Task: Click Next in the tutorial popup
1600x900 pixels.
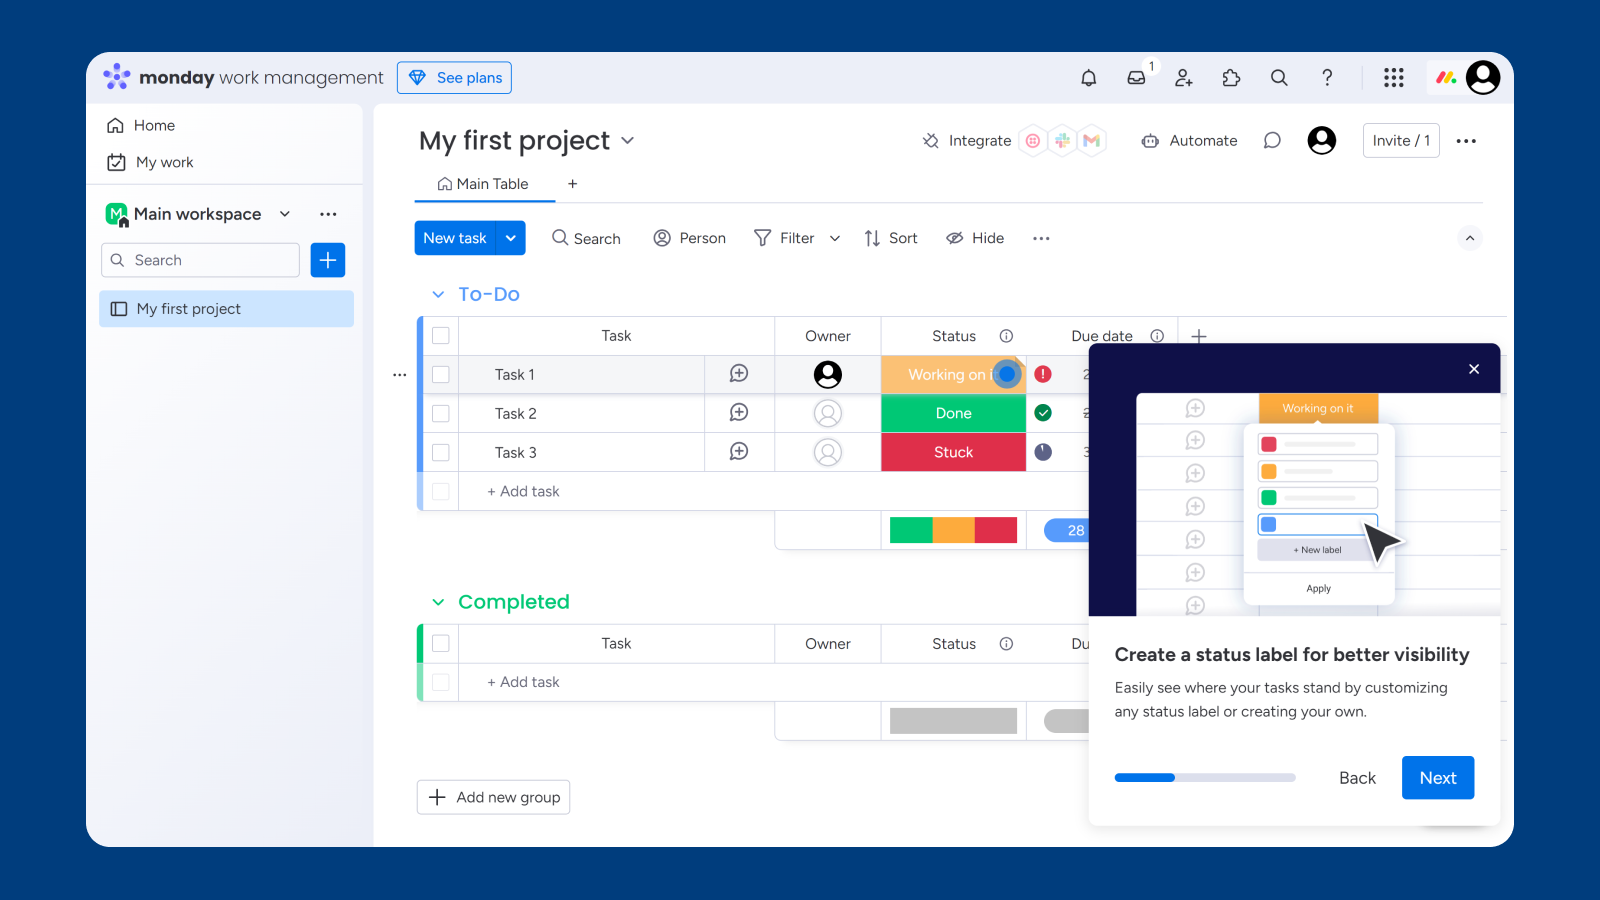Action: [x=1437, y=778]
